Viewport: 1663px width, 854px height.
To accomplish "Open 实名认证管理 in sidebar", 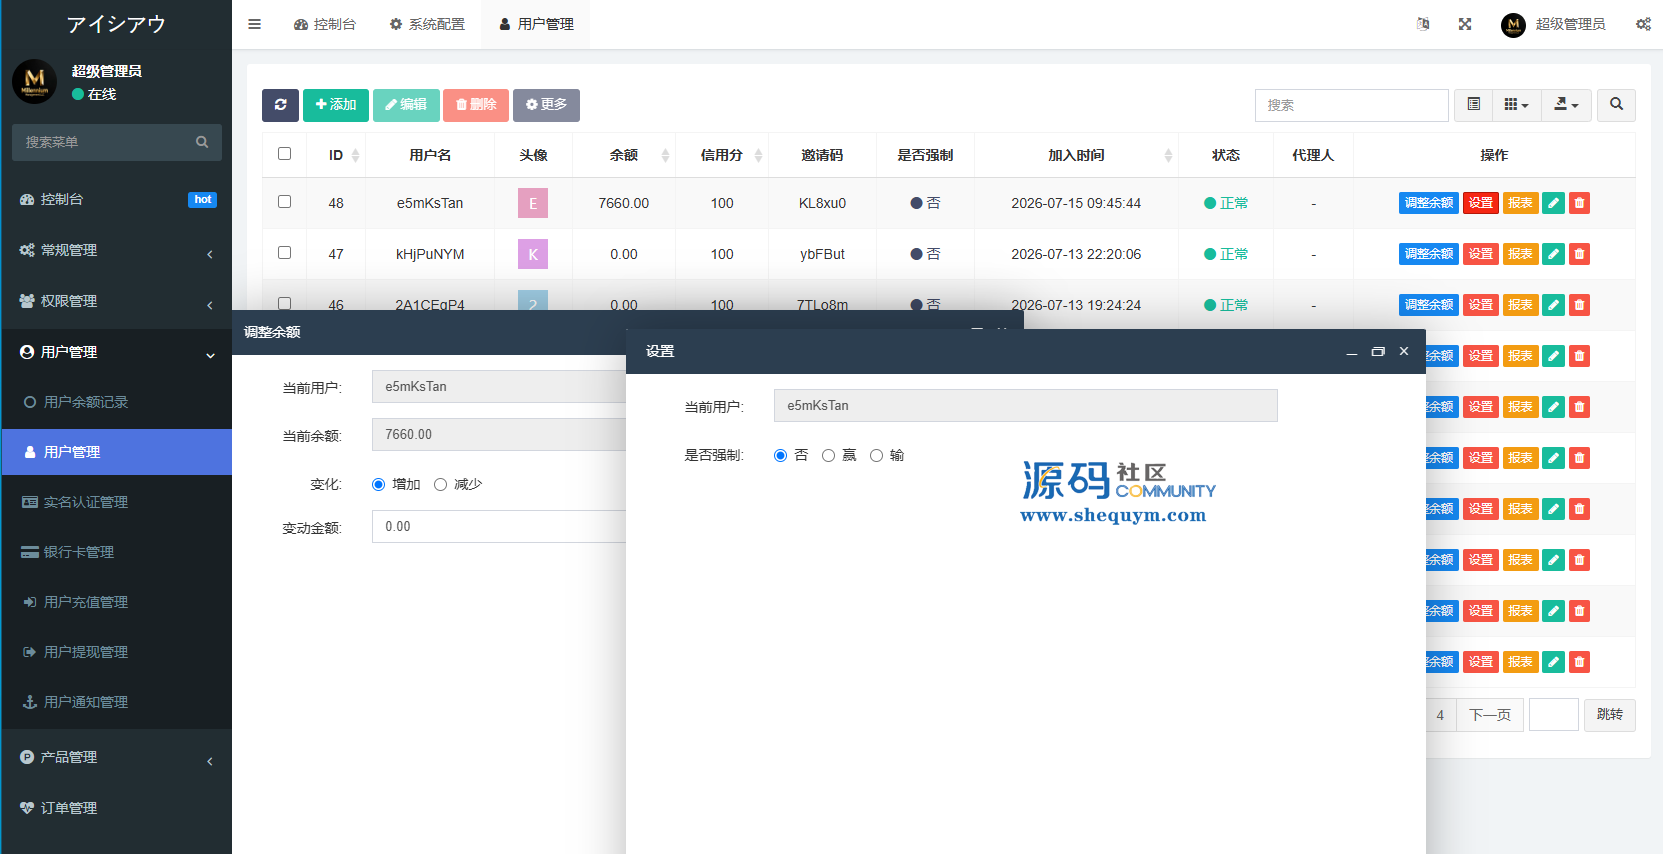I will (117, 502).
